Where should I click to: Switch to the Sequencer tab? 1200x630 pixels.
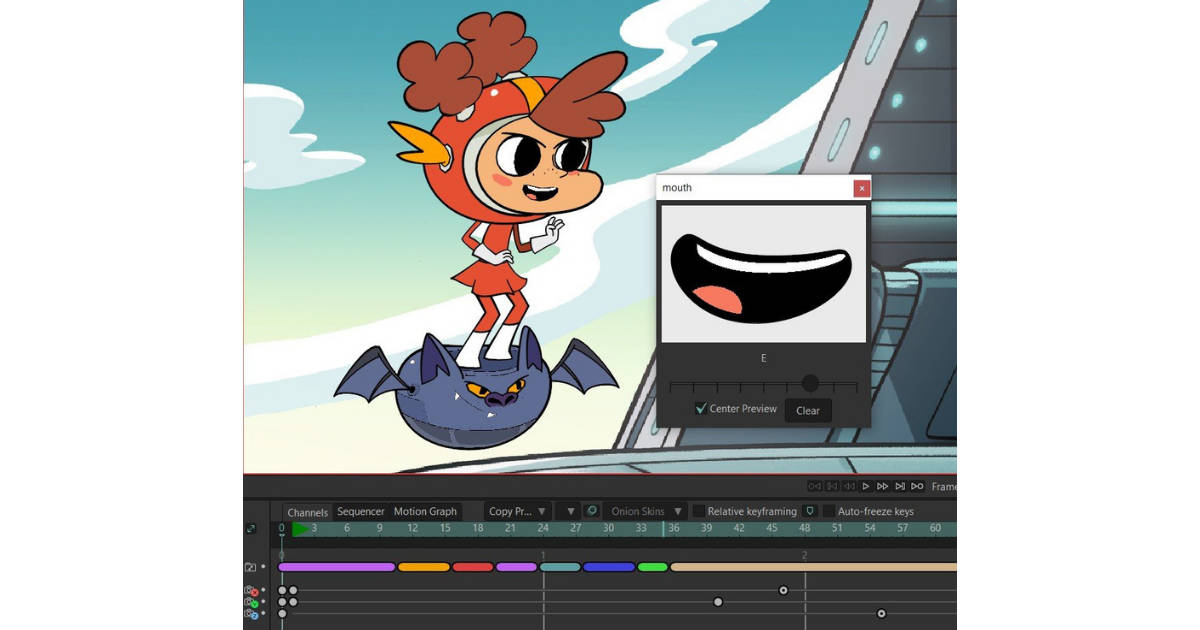pos(360,511)
